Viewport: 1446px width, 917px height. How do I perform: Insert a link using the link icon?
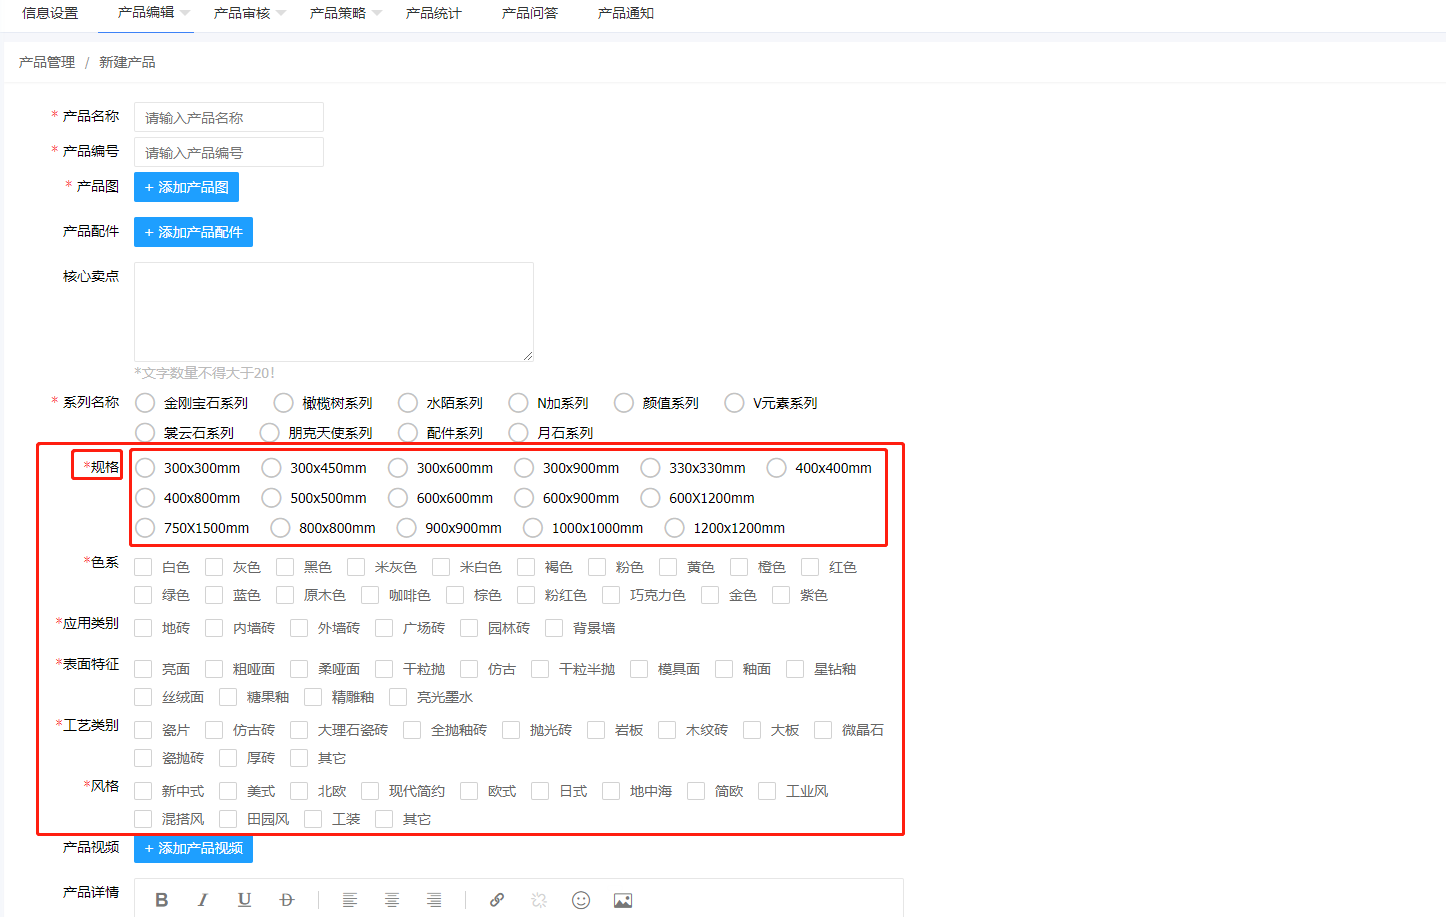[497, 900]
